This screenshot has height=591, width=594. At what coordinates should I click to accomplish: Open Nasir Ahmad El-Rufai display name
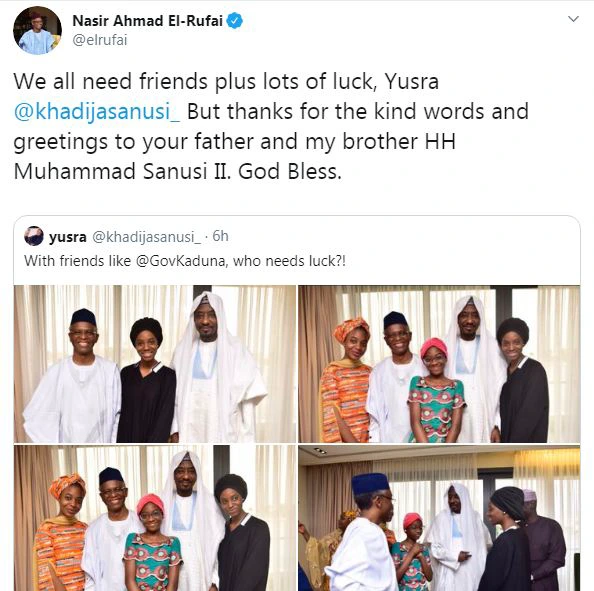[x=147, y=21]
